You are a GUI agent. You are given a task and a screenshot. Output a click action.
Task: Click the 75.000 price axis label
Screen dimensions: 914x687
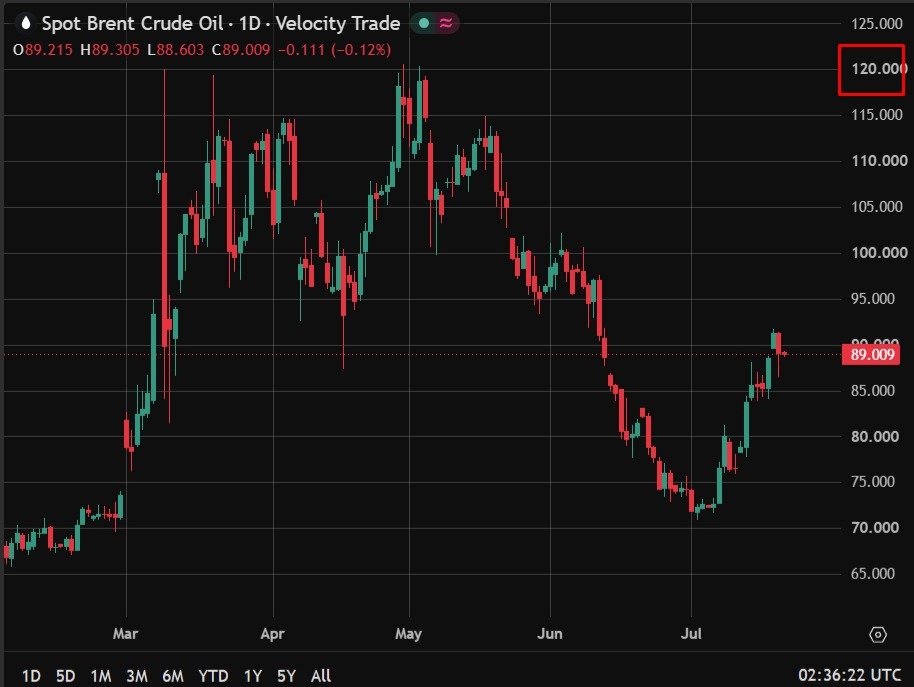pyautogui.click(x=873, y=482)
